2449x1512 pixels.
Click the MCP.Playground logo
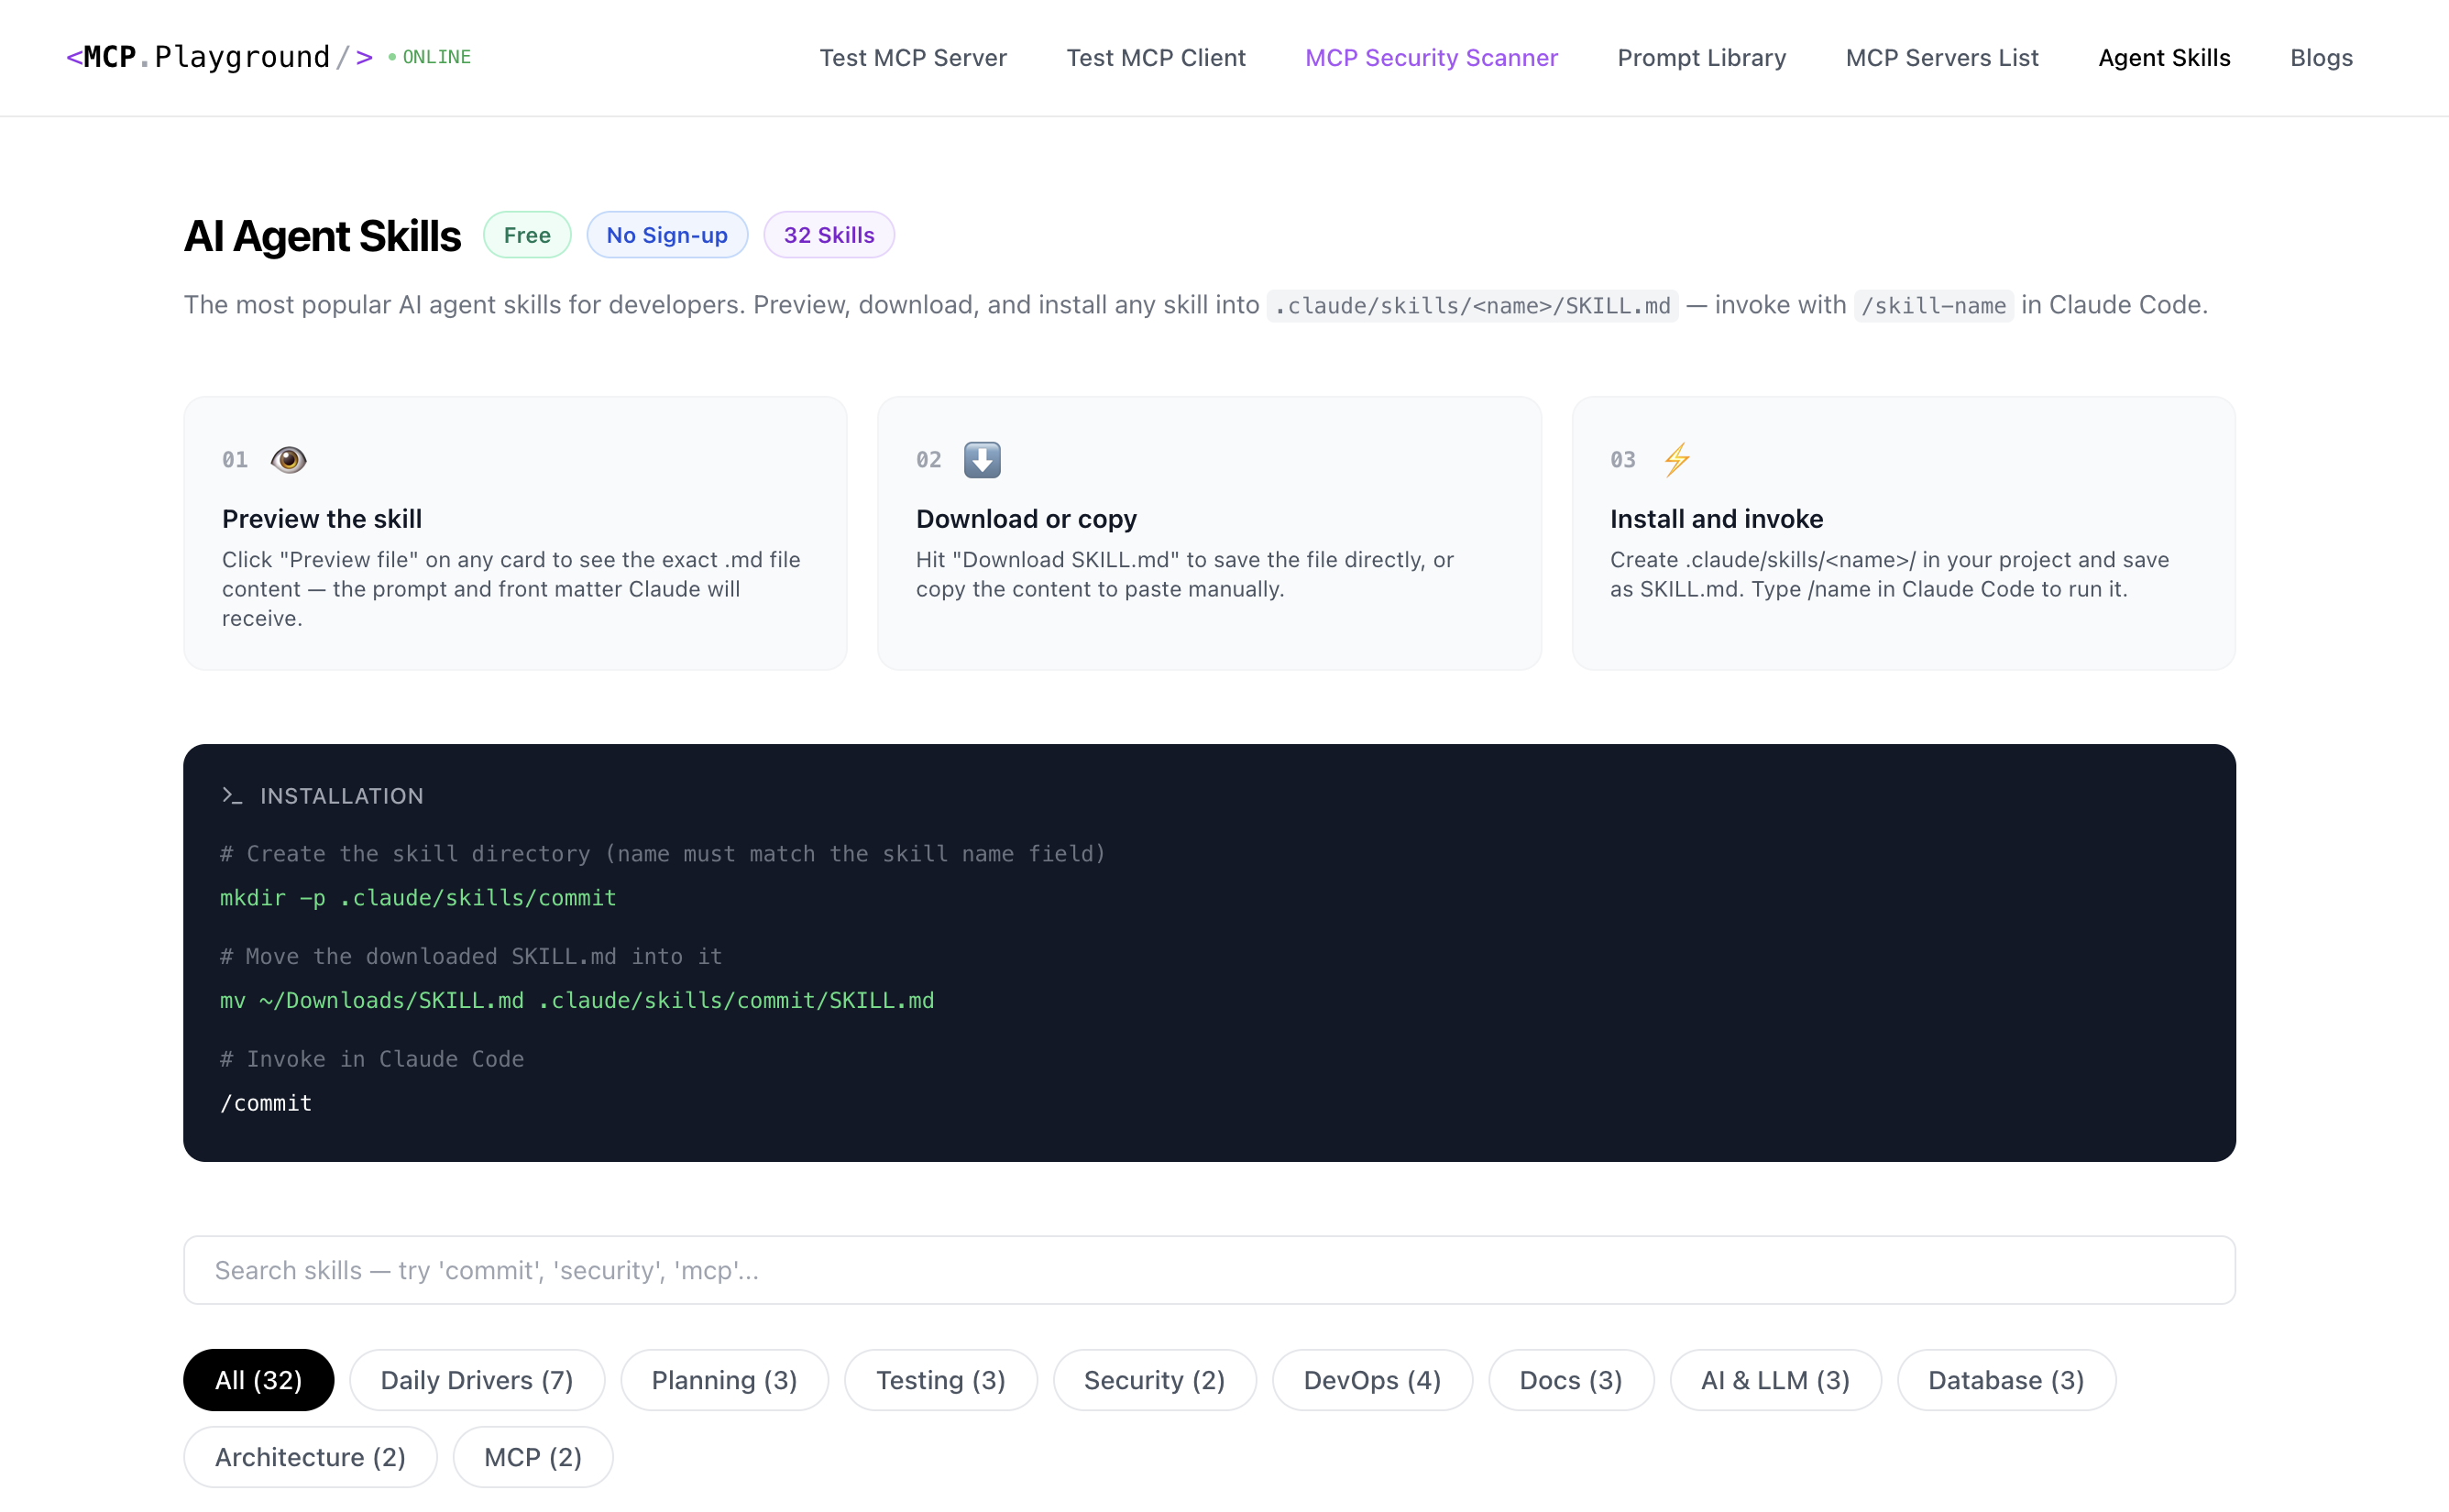point(219,57)
